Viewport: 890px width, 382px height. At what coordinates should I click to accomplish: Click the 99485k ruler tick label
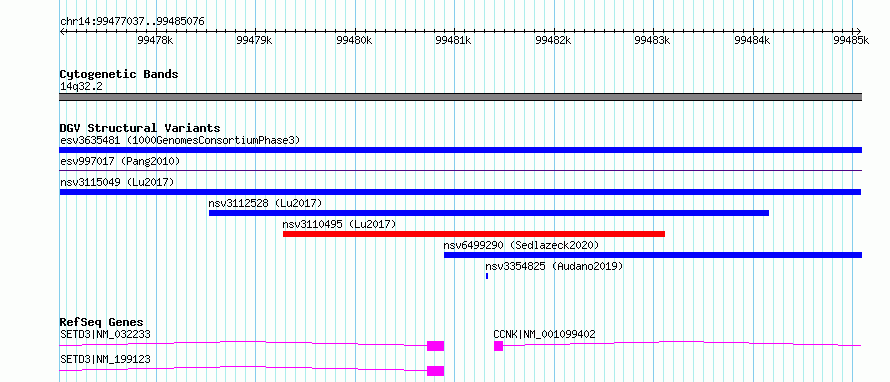(x=851, y=40)
